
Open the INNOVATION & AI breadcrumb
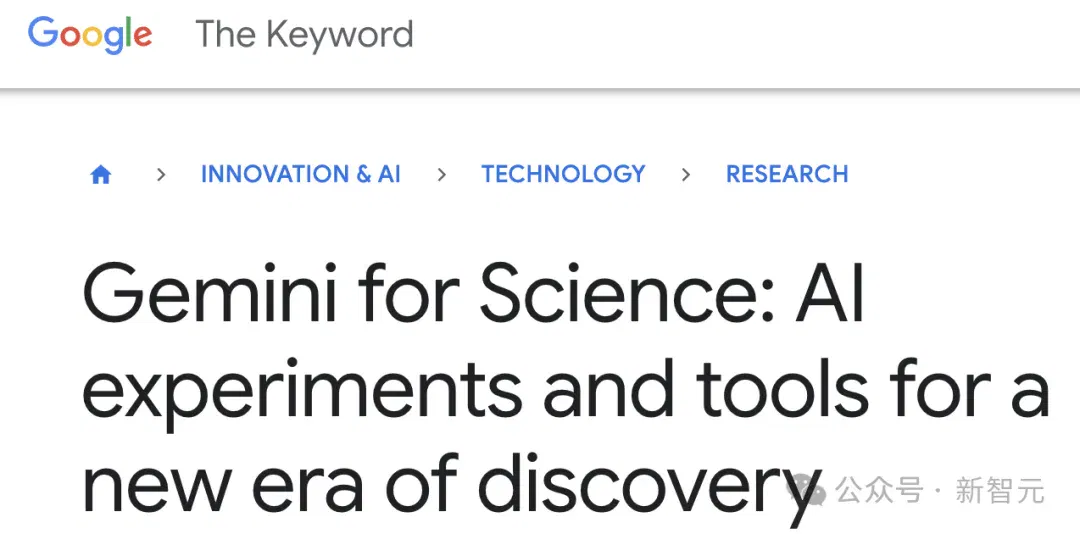[300, 174]
